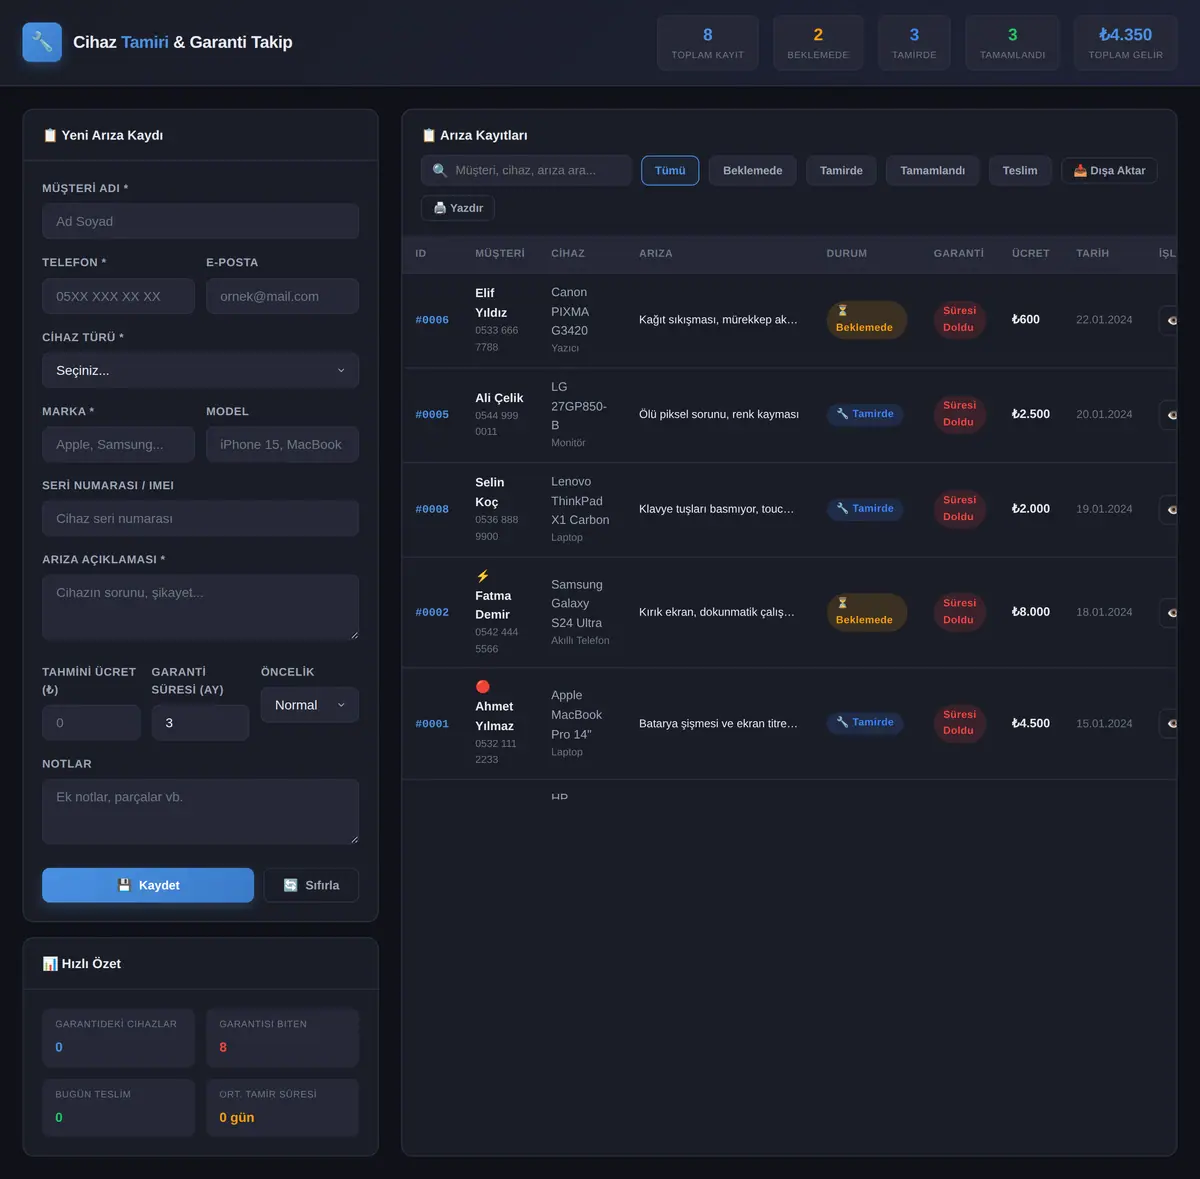This screenshot has height=1179, width=1200.
Task: Click the magnifier icon in search box
Action: click(440, 170)
